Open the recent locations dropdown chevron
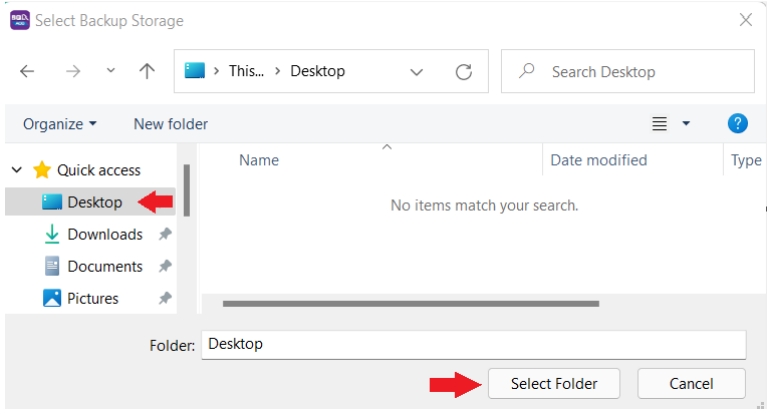 click(x=111, y=72)
